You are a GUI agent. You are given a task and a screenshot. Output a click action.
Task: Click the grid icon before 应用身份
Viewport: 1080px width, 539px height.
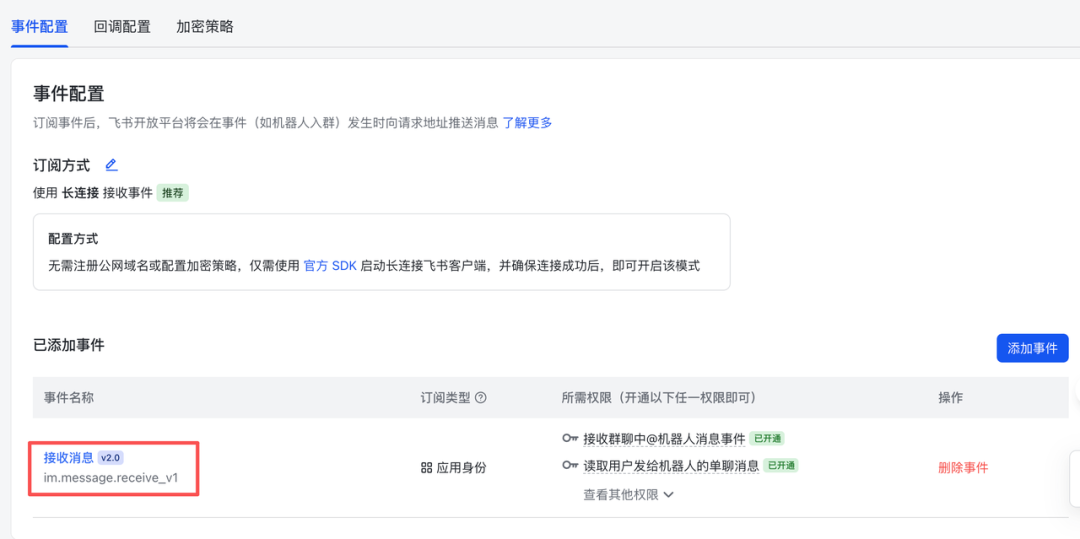(426, 468)
